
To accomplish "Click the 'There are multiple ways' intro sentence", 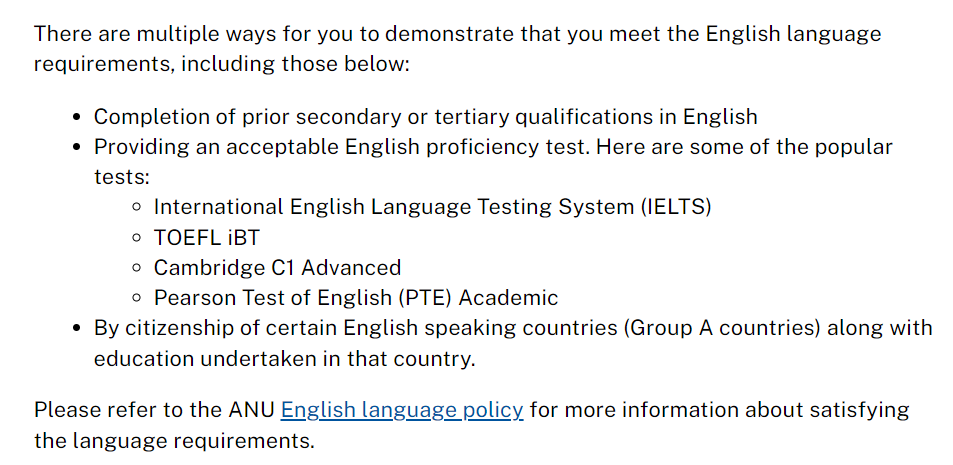I will click(457, 33).
